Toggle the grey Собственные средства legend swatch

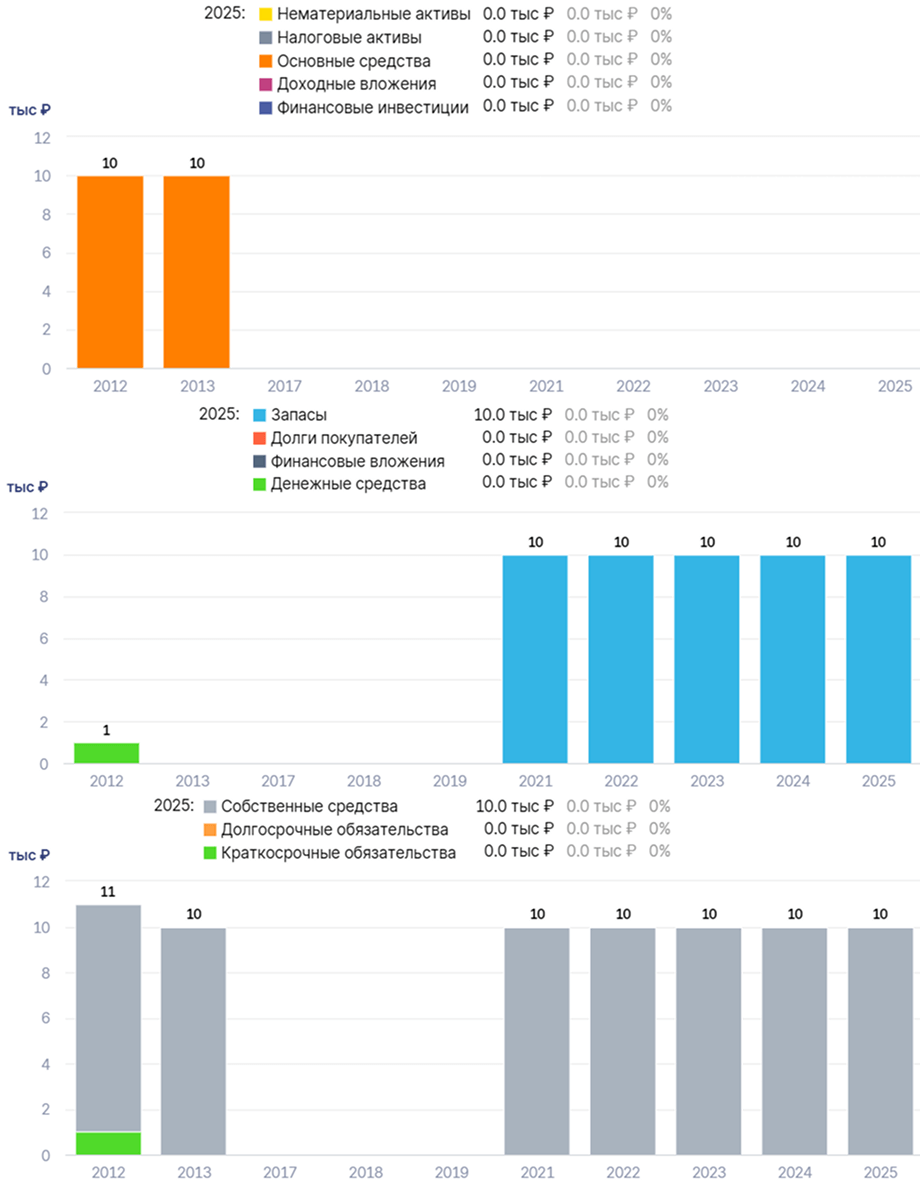210,806
